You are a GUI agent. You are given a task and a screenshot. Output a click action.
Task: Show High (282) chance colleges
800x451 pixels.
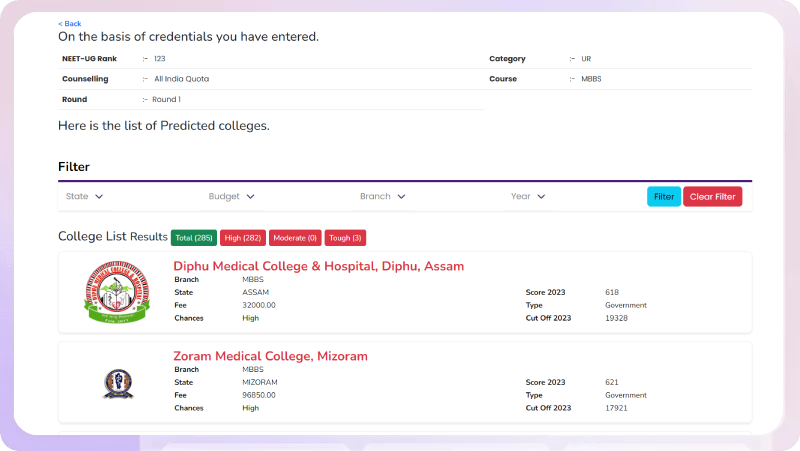pos(243,237)
